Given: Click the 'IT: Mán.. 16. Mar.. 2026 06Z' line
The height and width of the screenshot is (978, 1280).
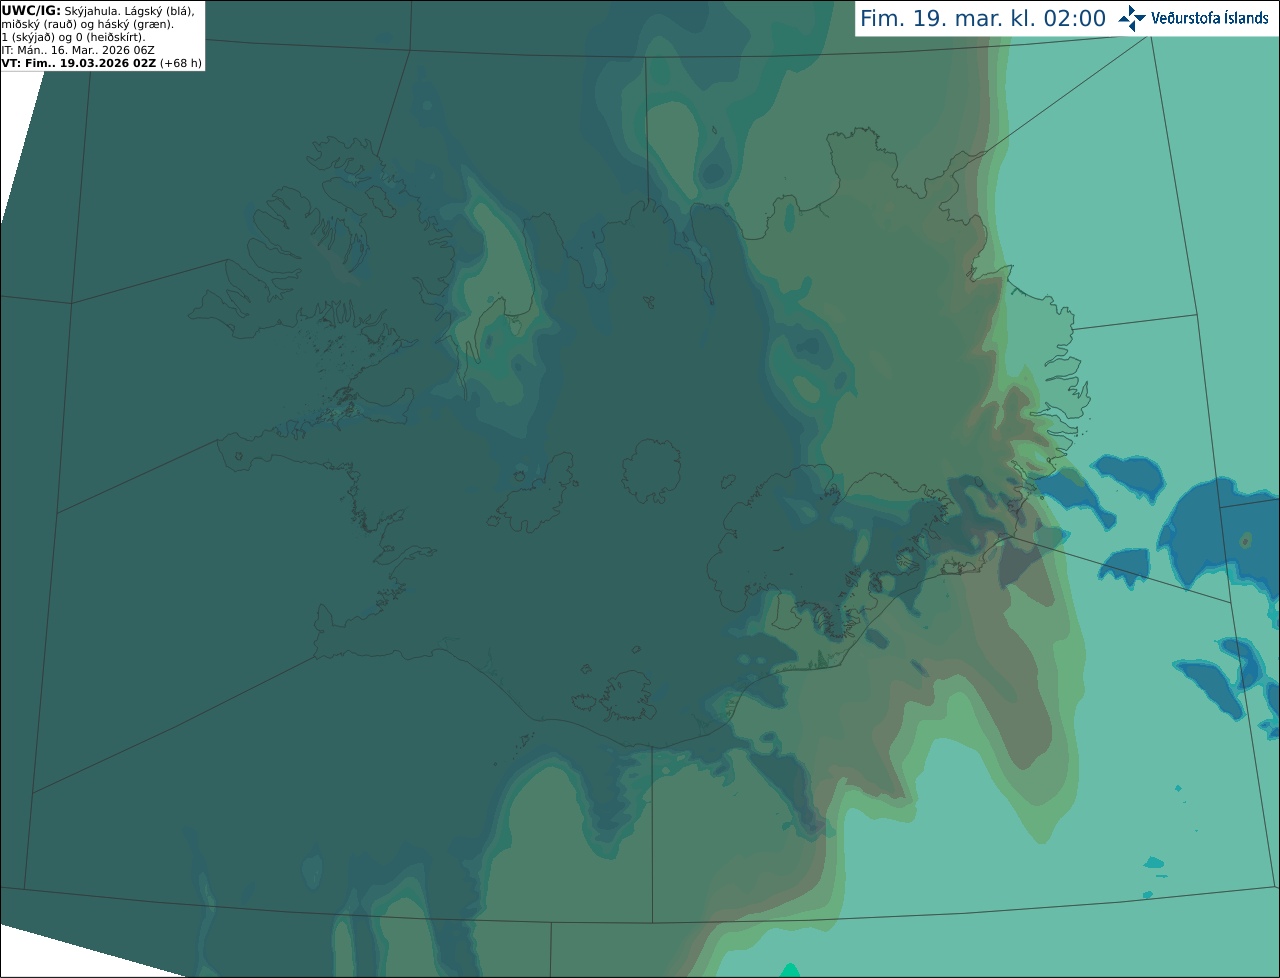Looking at the screenshot, I should 78,50.
